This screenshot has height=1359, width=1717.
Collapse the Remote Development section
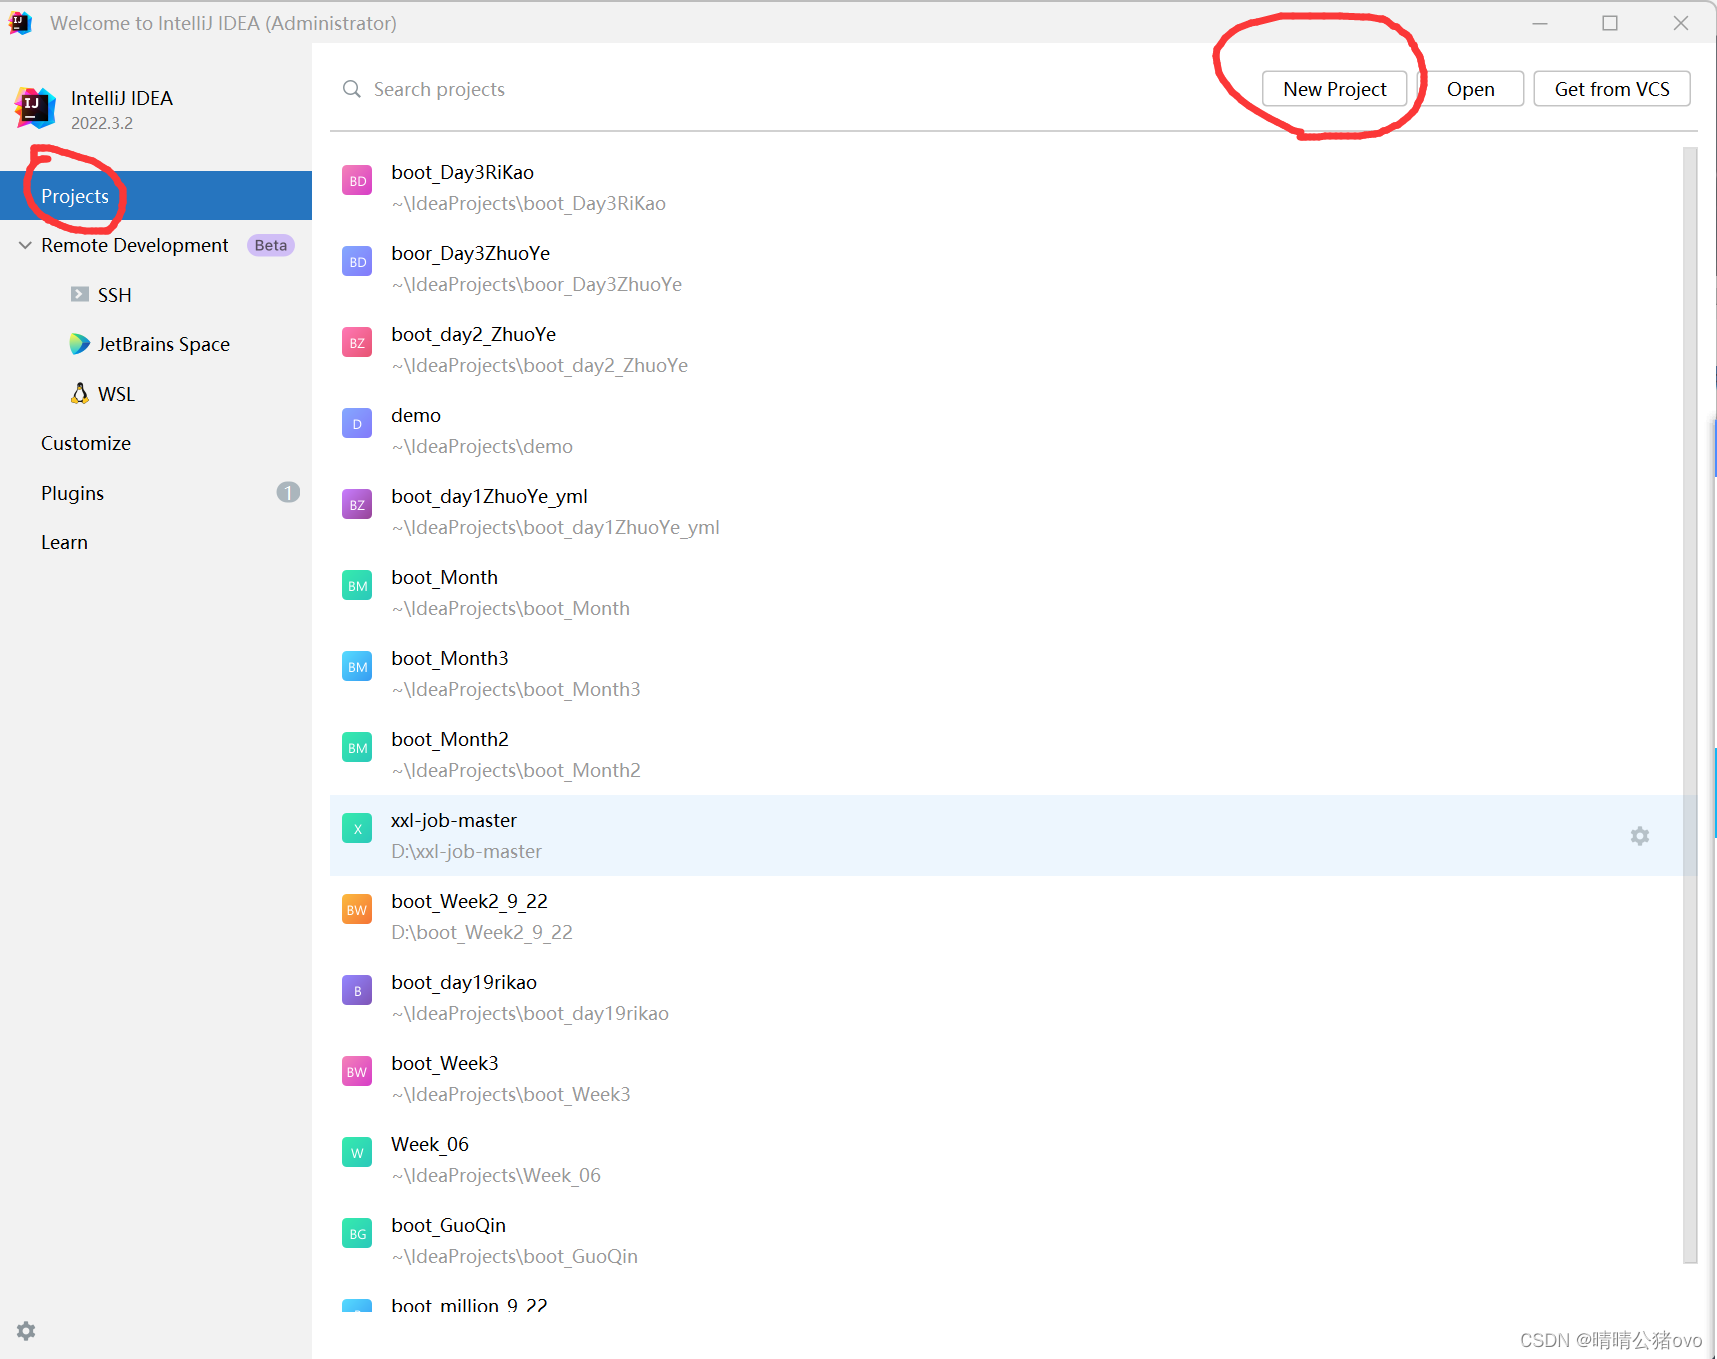click(x=25, y=245)
